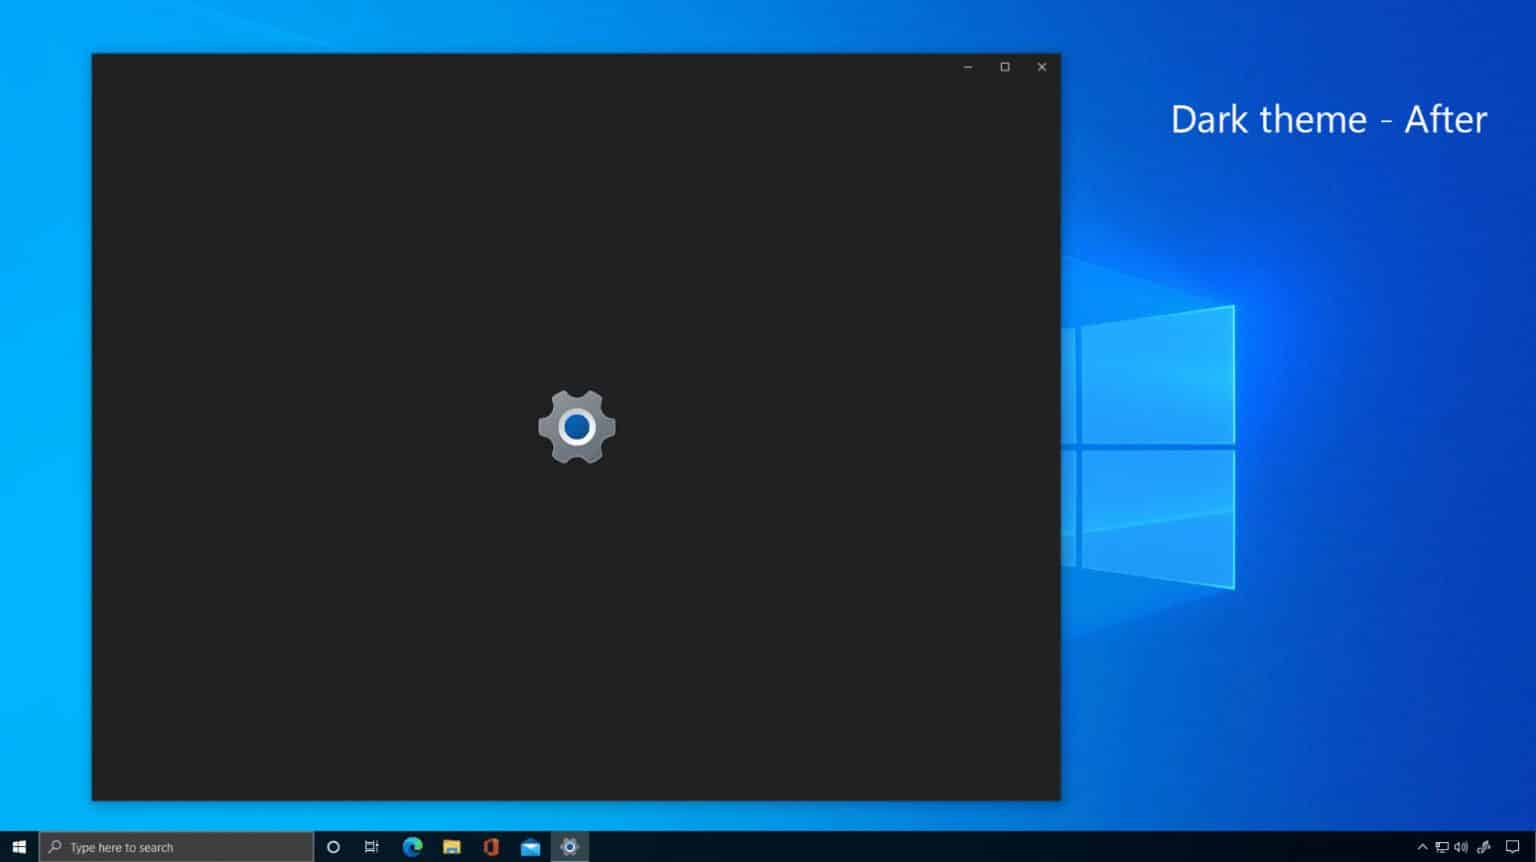Click the Settings window title bar

click(500, 66)
